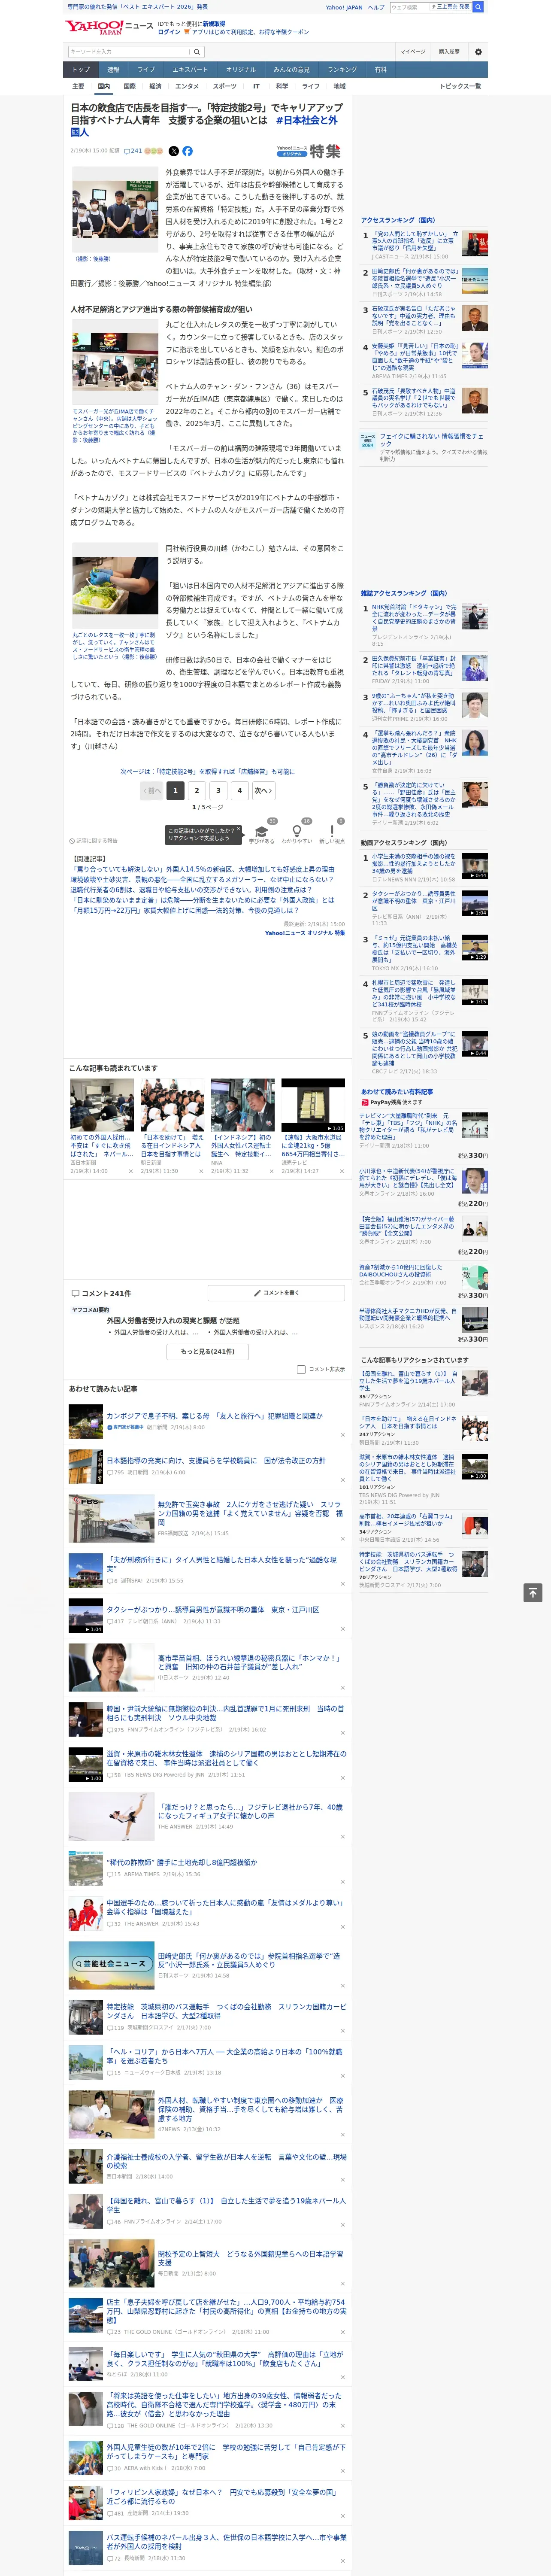Open the Yahoo!ニュース オリジナル 特集 link

coord(305,933)
